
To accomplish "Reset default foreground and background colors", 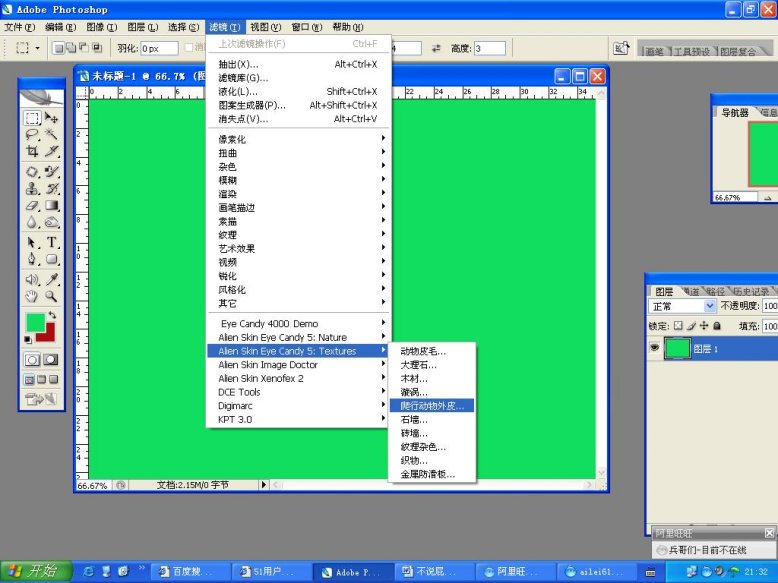I will point(28,339).
